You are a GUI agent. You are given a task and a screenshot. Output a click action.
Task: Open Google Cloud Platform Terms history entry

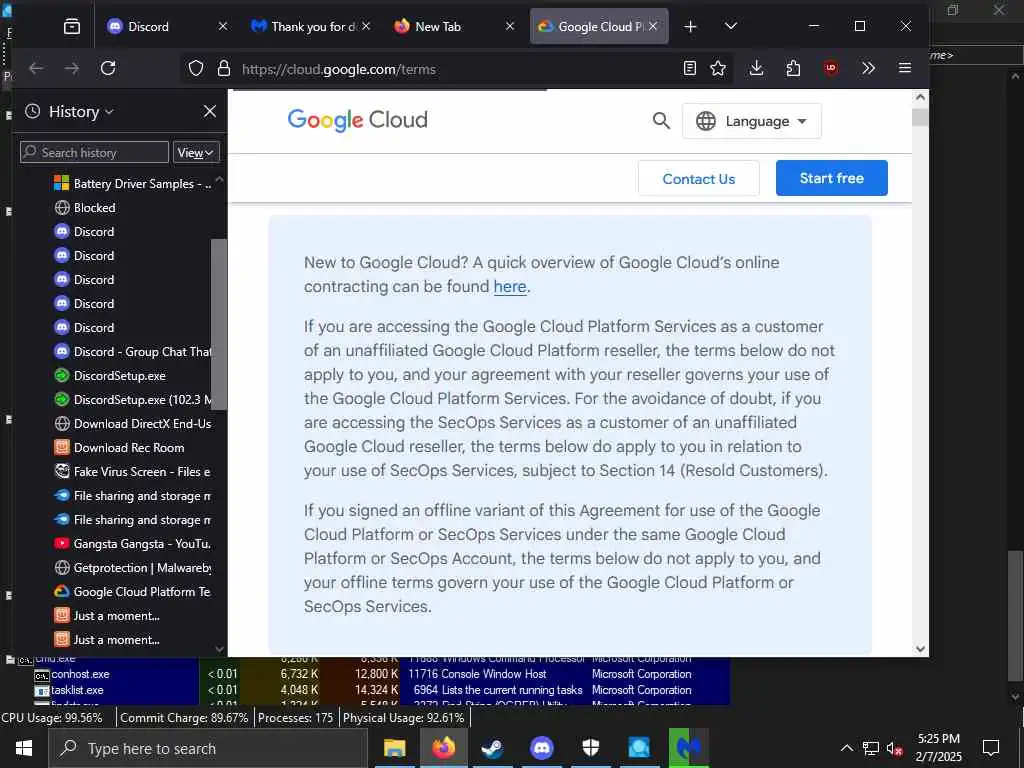click(133, 592)
